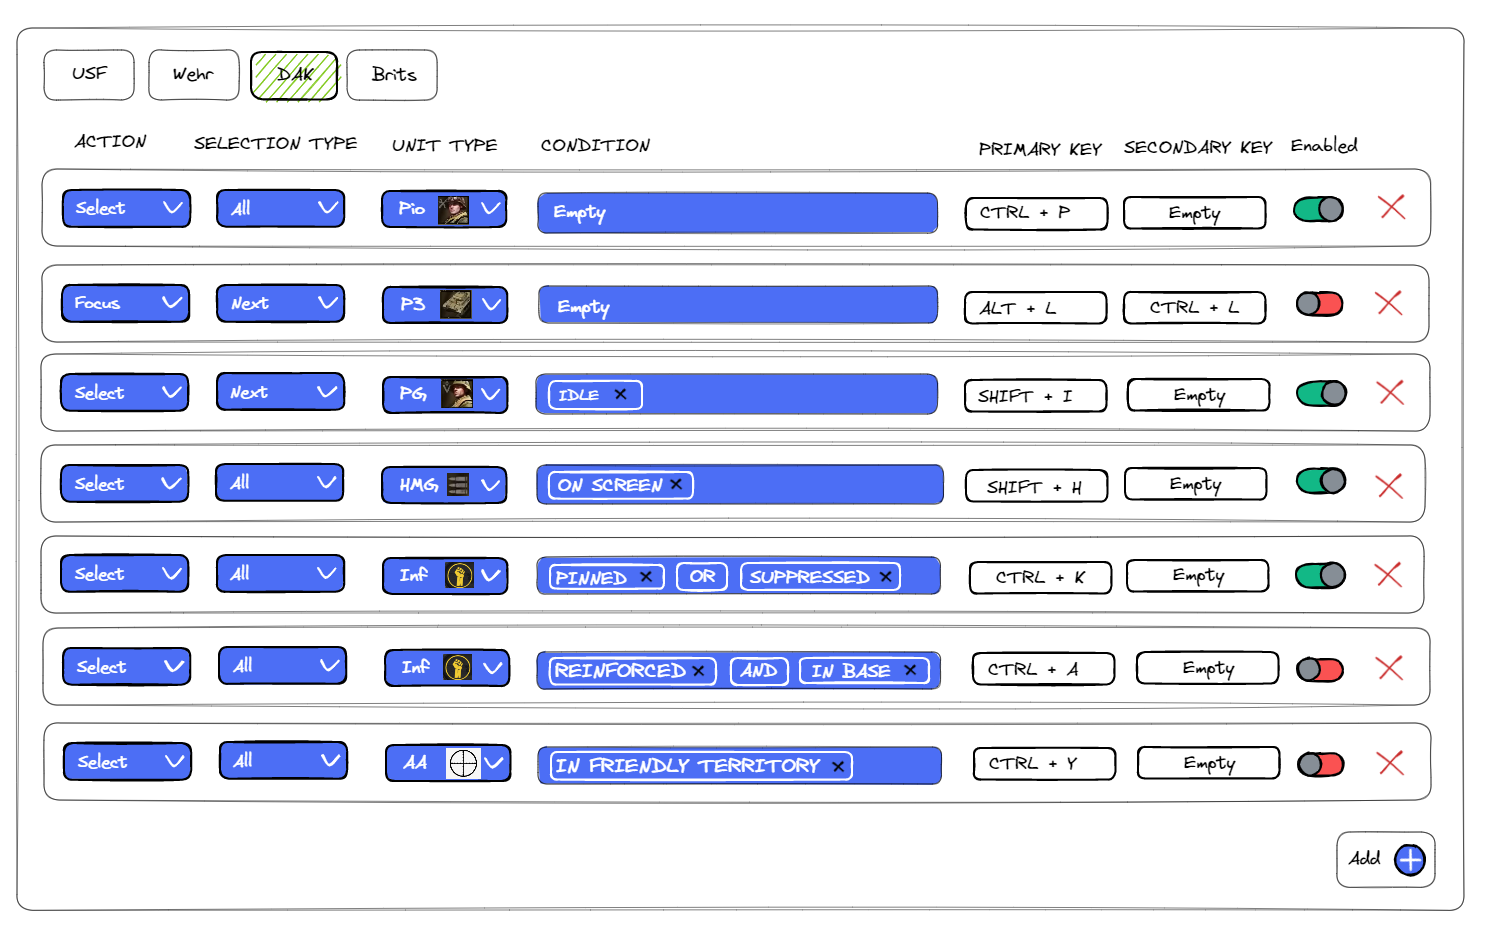This screenshot has width=1495, height=951.
Task: Disable the CTRL + P row toggle
Action: pyautogui.click(x=1319, y=209)
